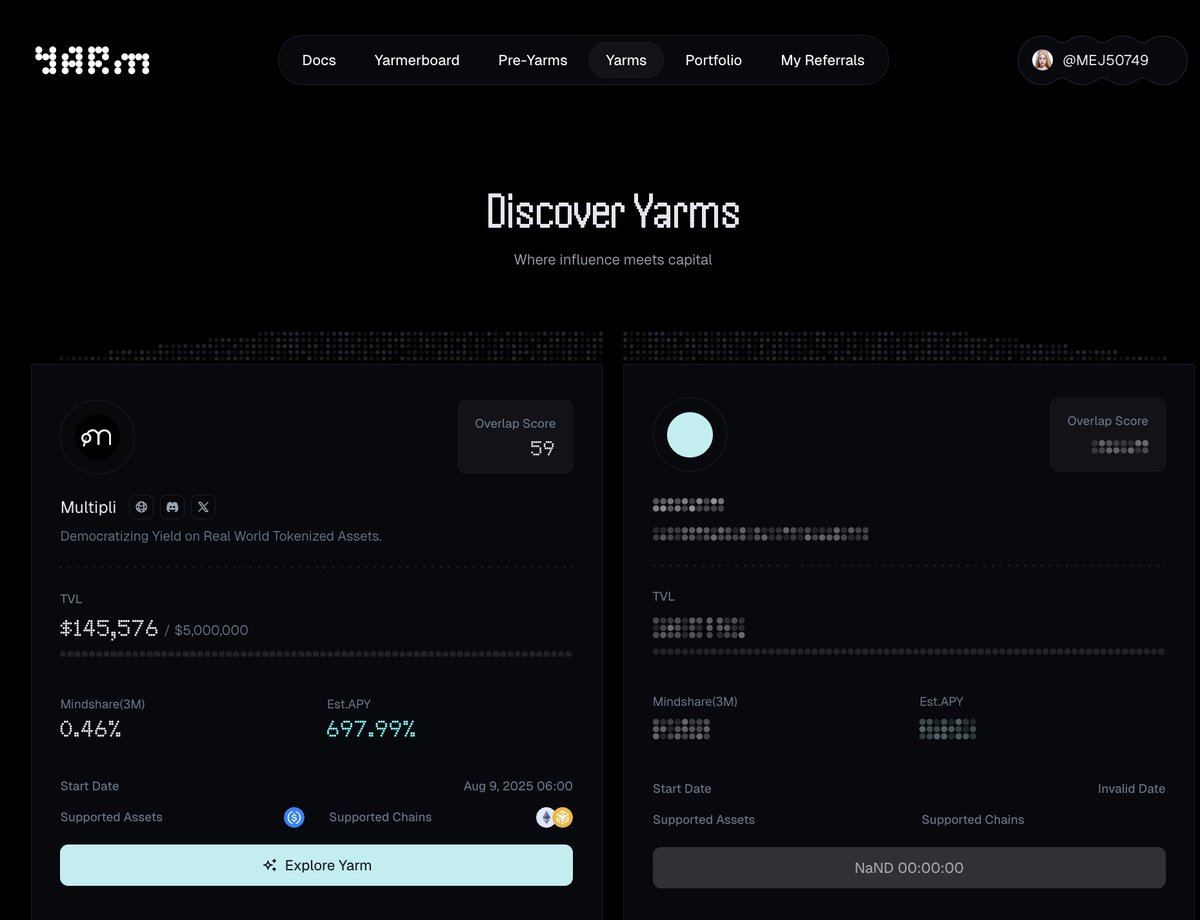1200x920 pixels.
Task: Open Pre-Yarms tab
Action: click(533, 60)
